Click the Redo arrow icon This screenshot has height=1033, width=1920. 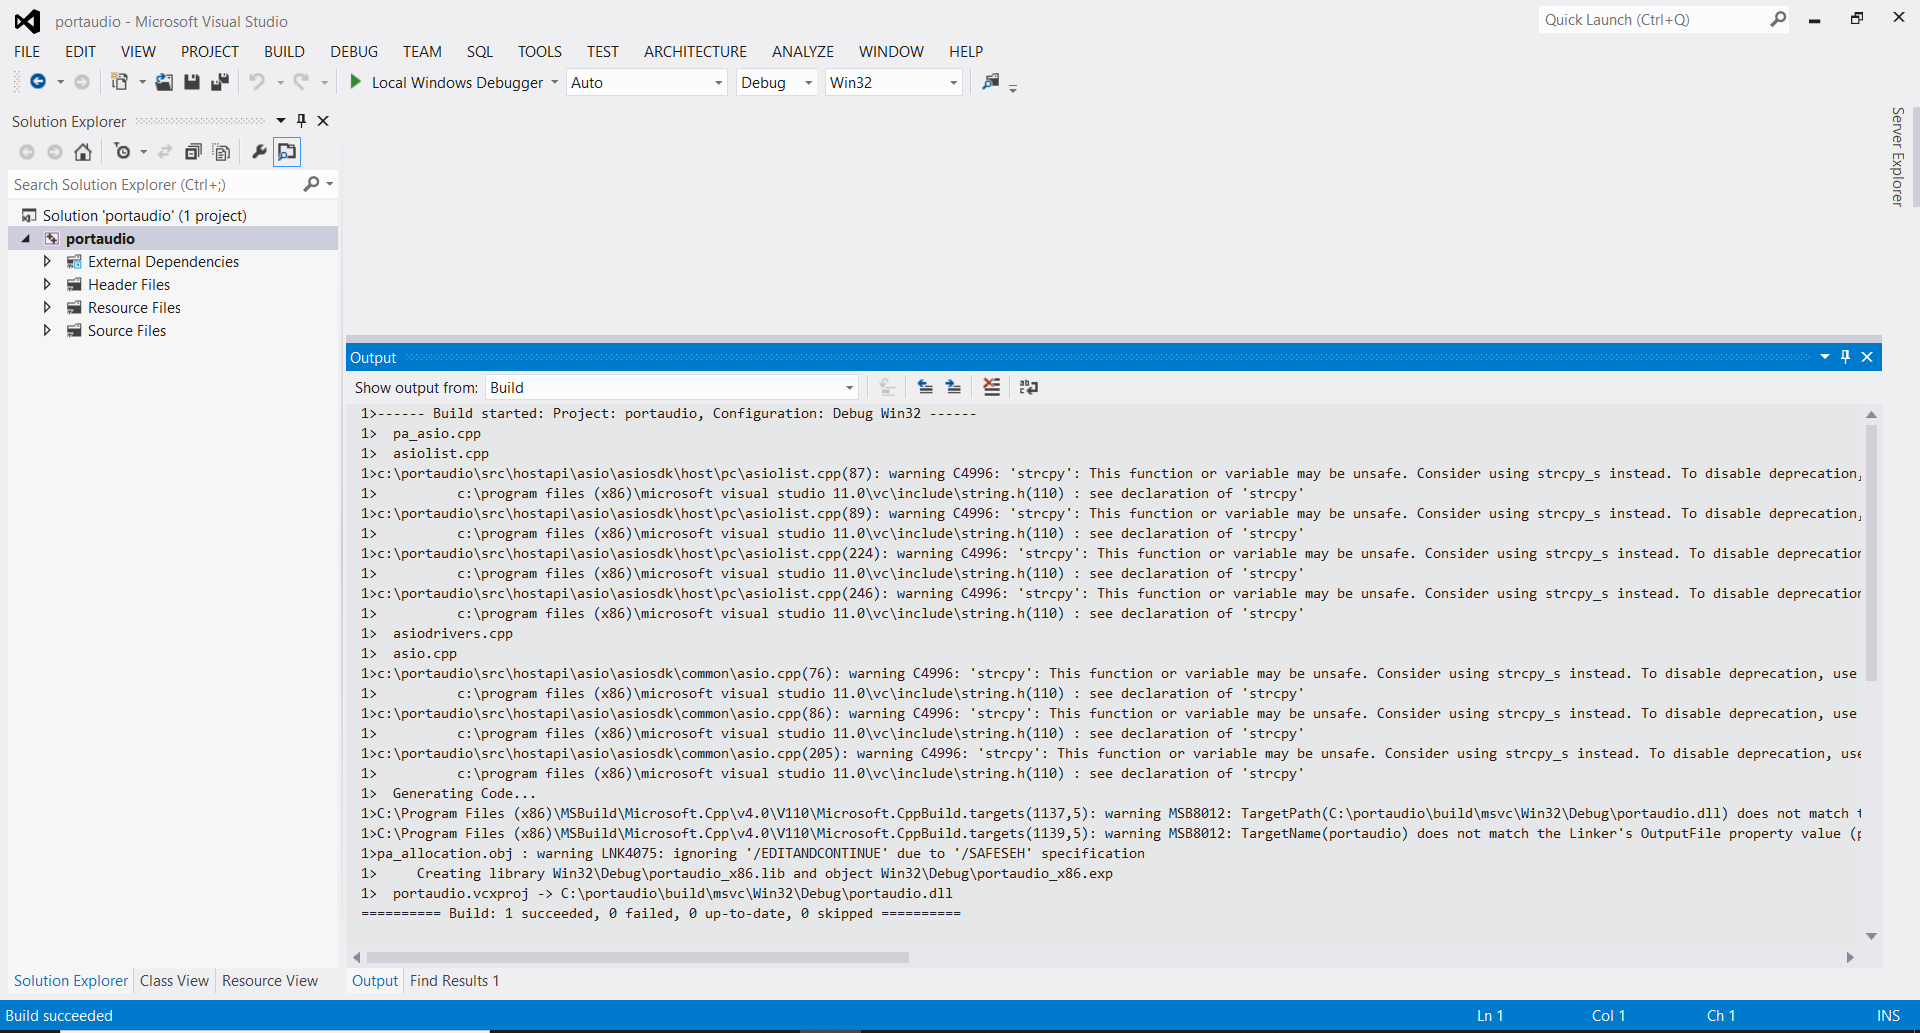301,82
